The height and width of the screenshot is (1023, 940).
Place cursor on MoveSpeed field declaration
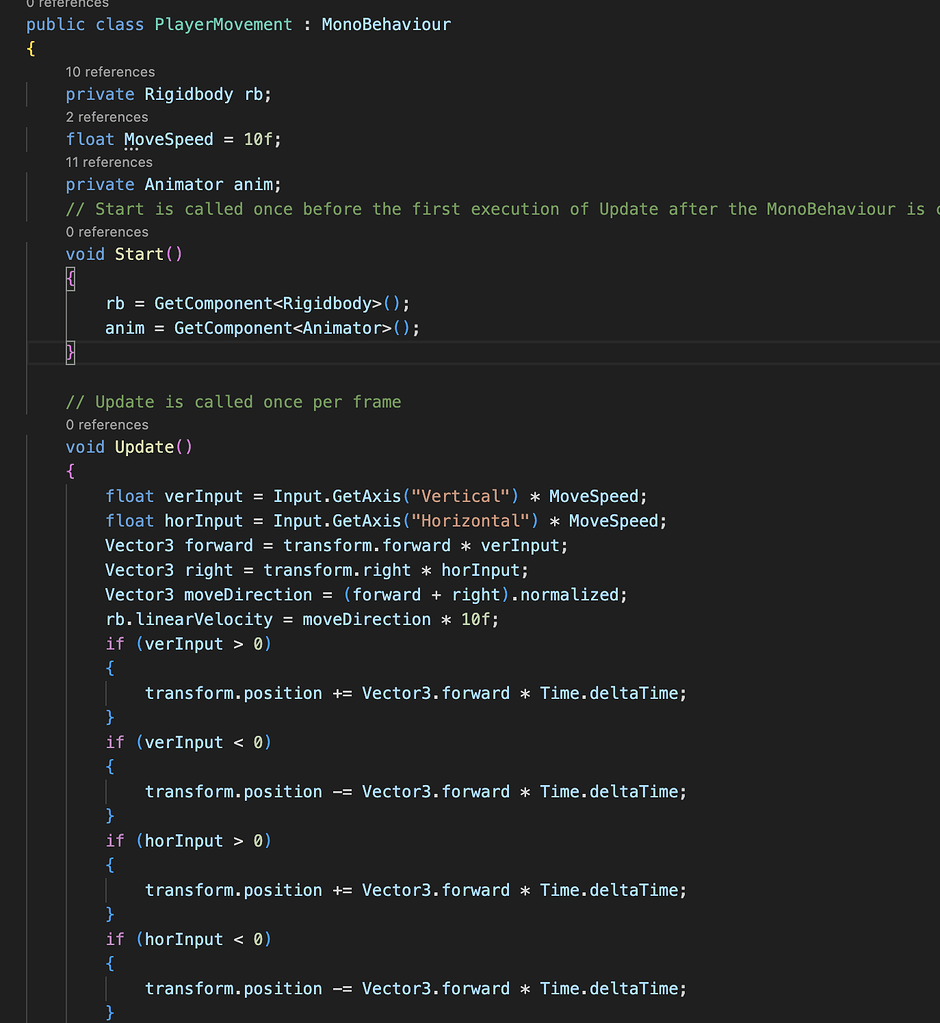(x=169, y=139)
